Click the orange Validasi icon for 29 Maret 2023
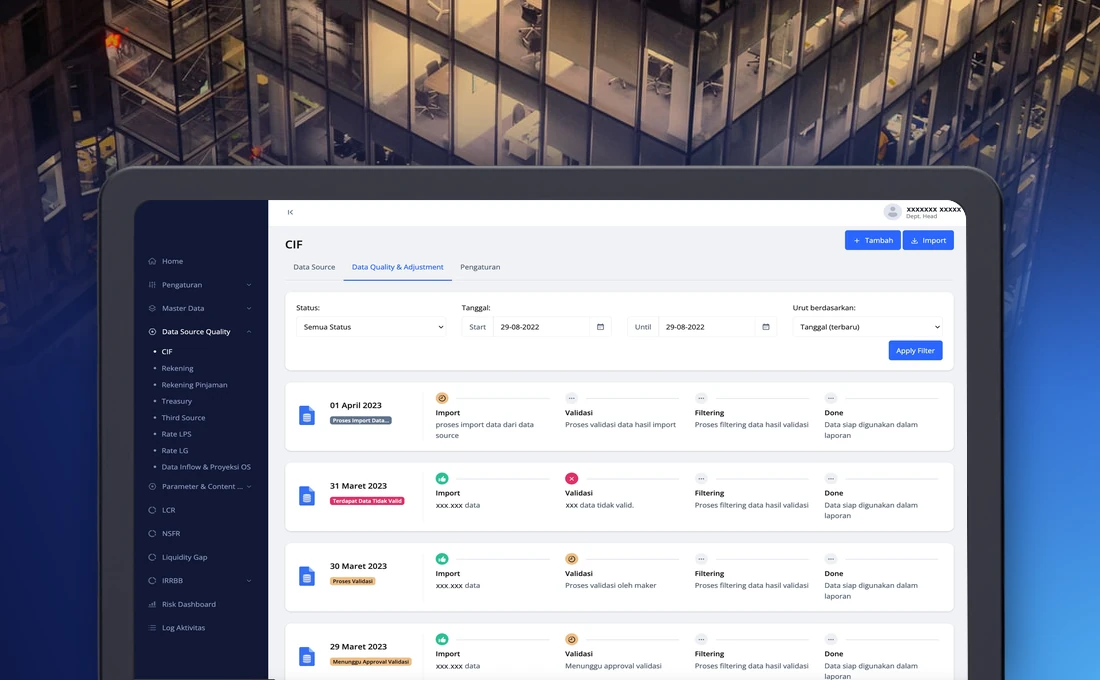Screen dimensions: 1100x680 (x=572, y=639)
